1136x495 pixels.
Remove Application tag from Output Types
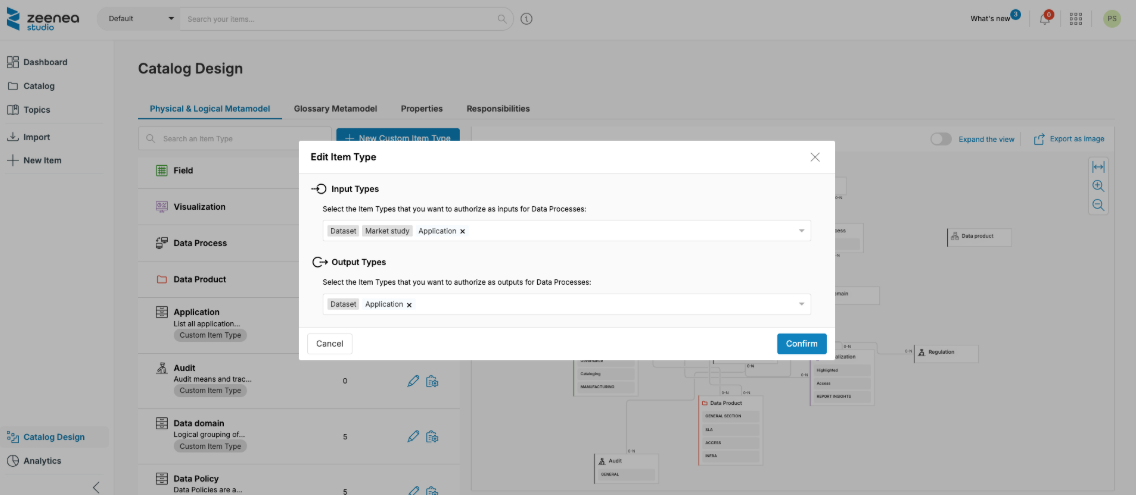[x=409, y=304]
